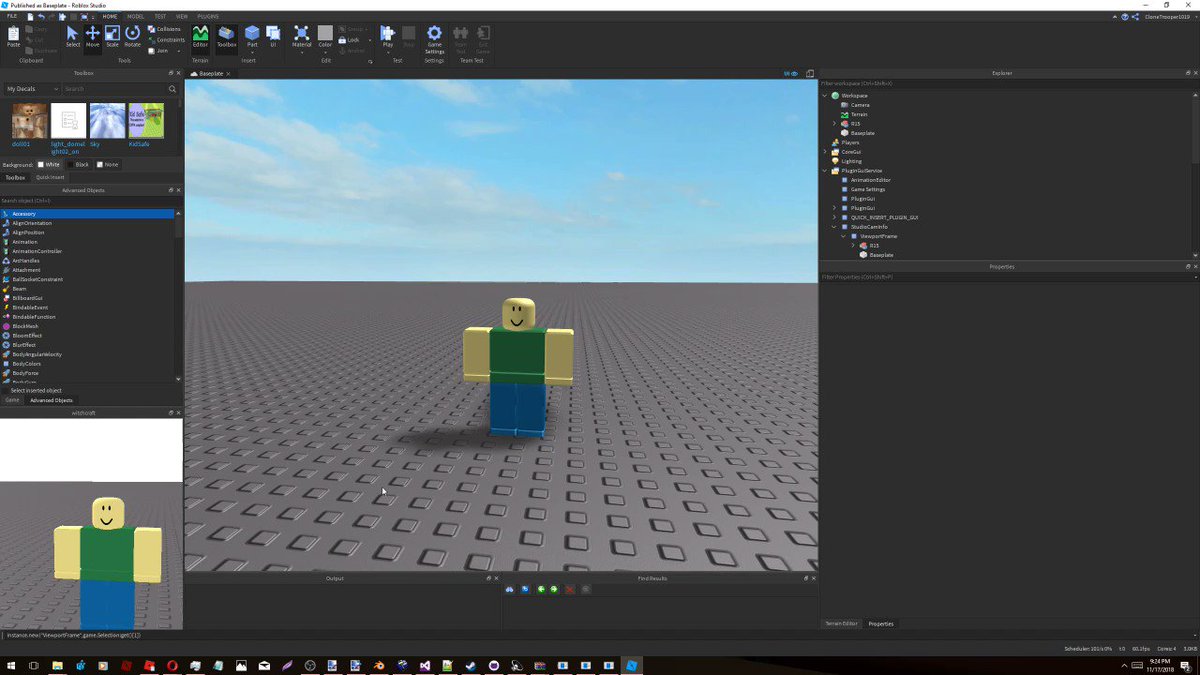Collapse the ViewportFrame node
The height and width of the screenshot is (675, 1200).
(843, 236)
